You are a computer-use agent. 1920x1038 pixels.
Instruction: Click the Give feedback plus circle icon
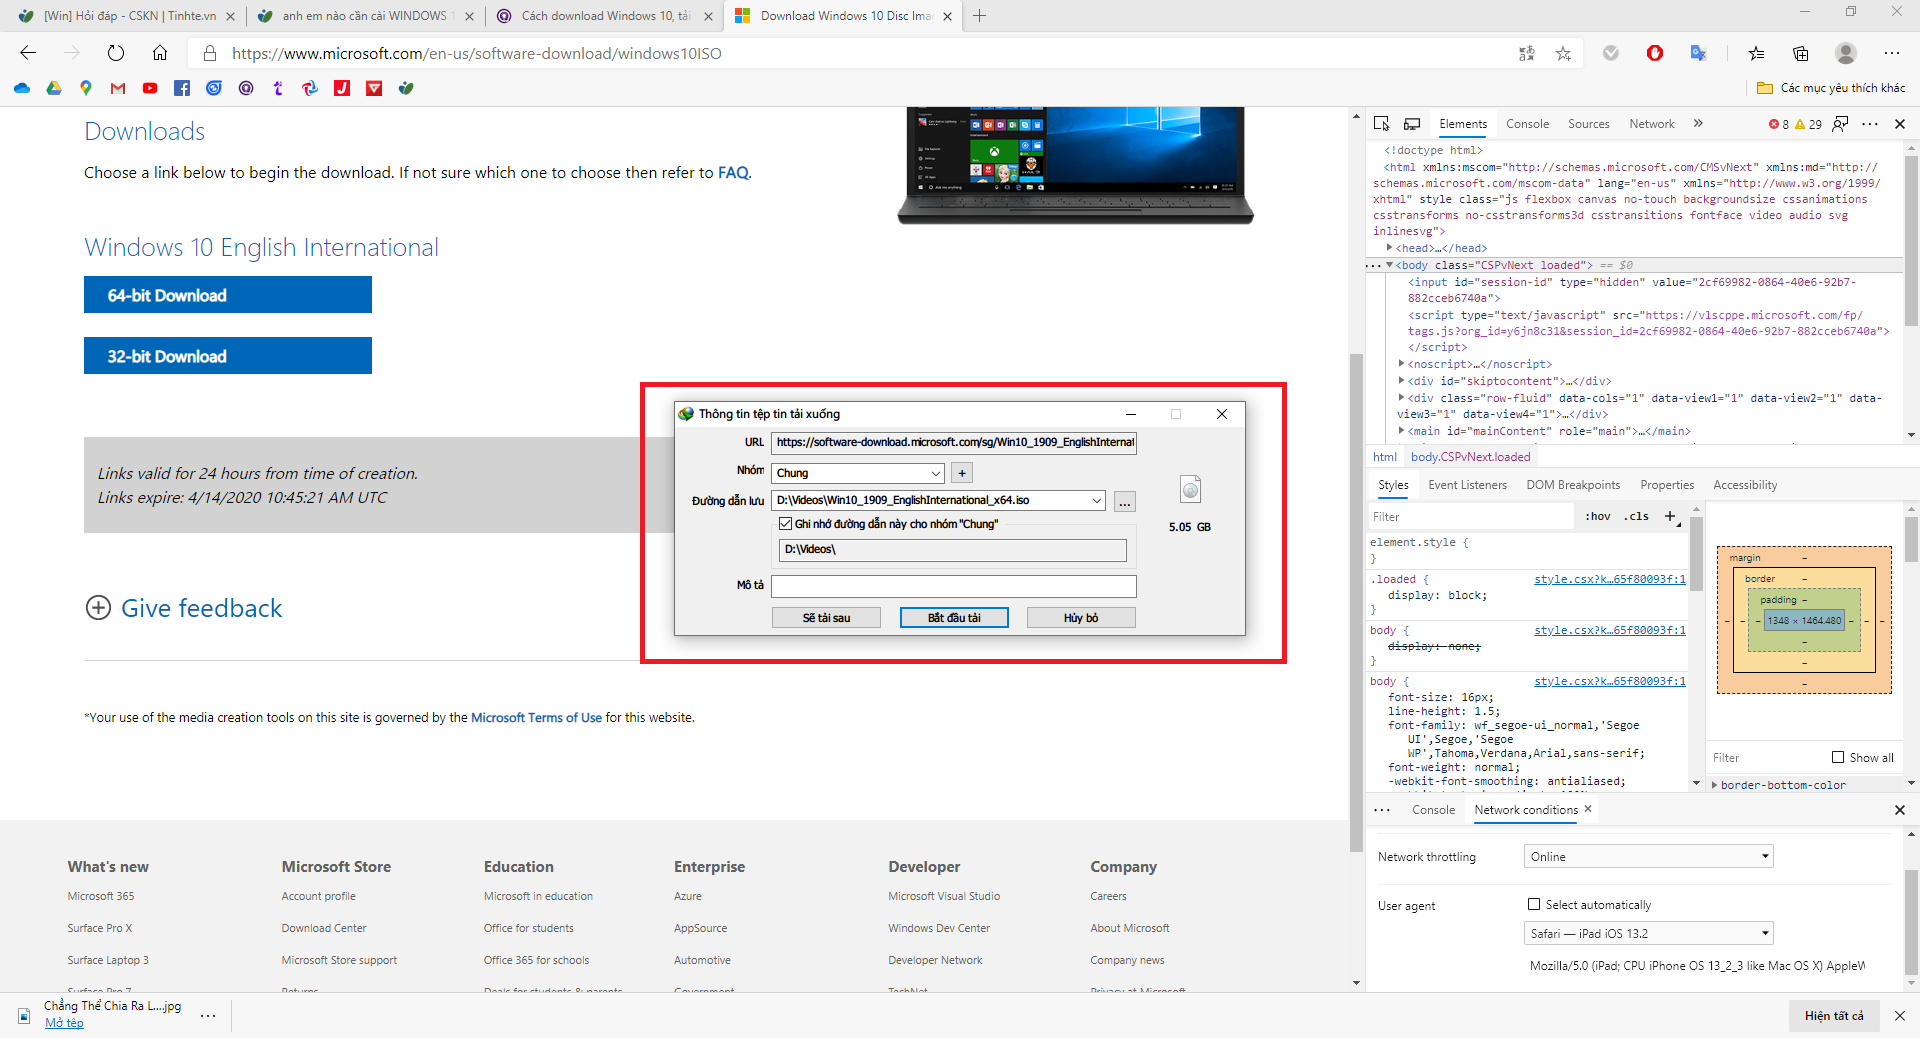click(98, 608)
